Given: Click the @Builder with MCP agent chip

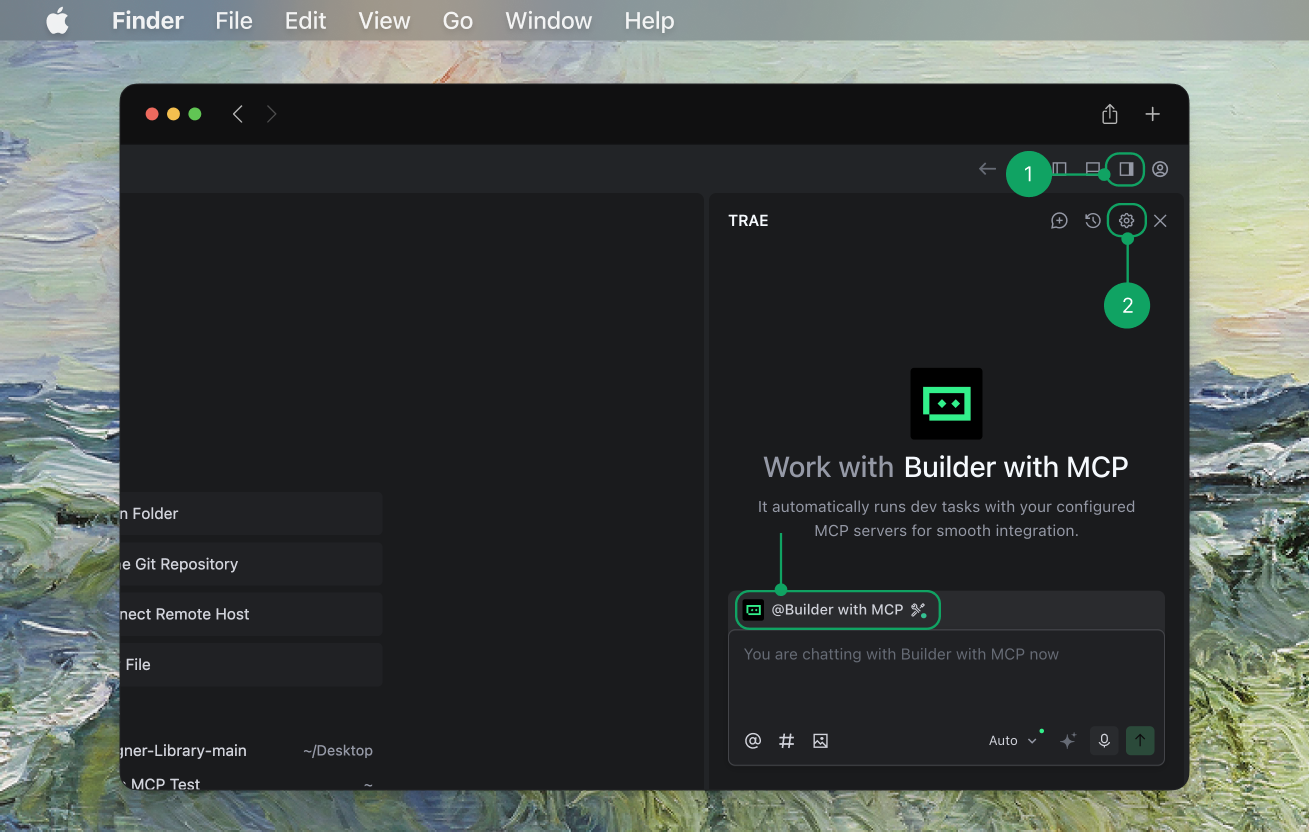Looking at the screenshot, I should coord(837,610).
